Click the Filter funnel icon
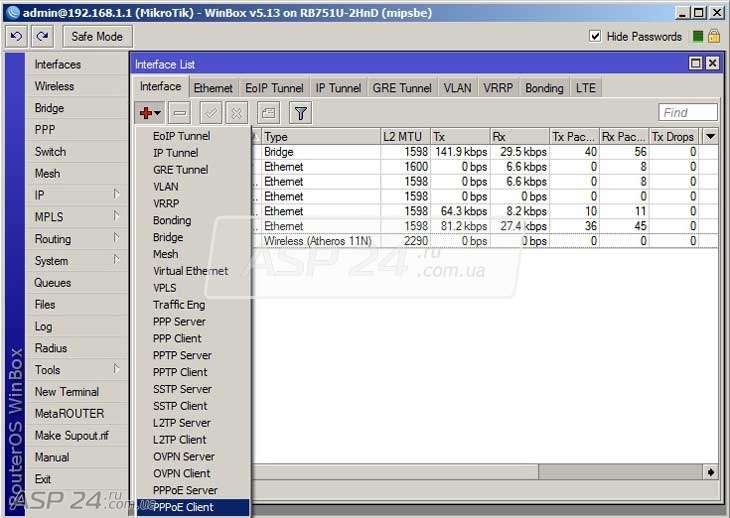Viewport: 730px width, 518px height. pyautogui.click(x=301, y=113)
